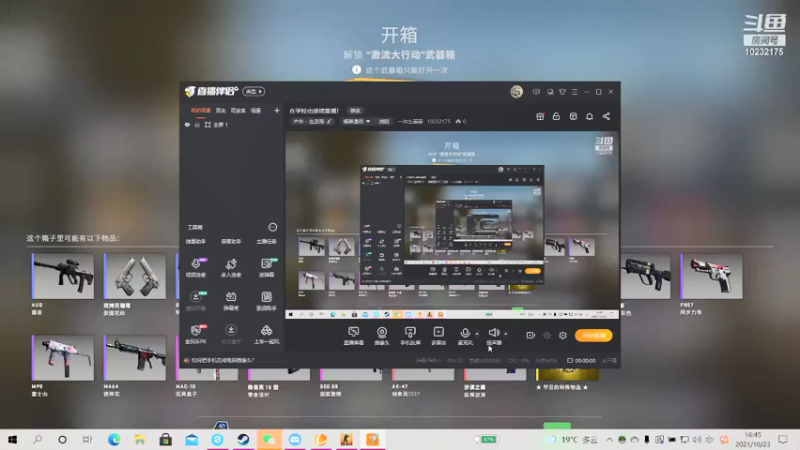The image size is (800, 450).
Task: Open the toolbox more (⋯) circle button
Action: coord(272,227)
